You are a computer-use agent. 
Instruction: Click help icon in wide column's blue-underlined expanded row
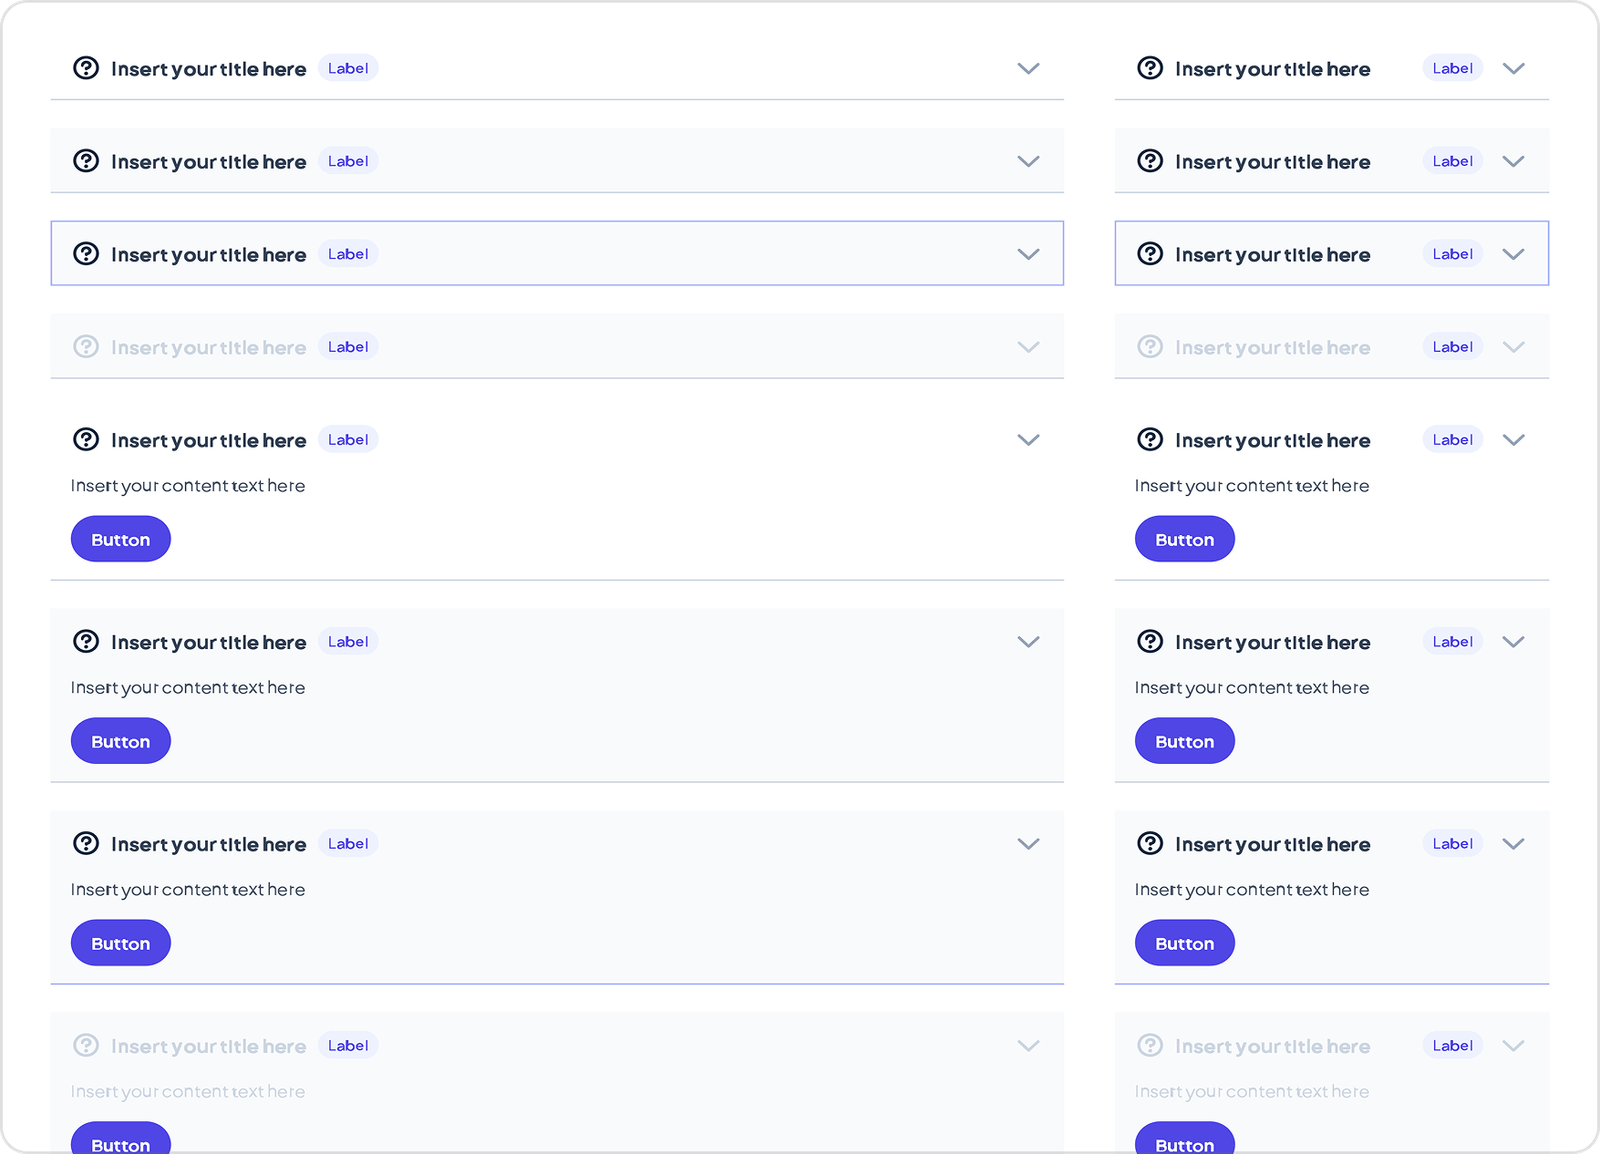[86, 844]
